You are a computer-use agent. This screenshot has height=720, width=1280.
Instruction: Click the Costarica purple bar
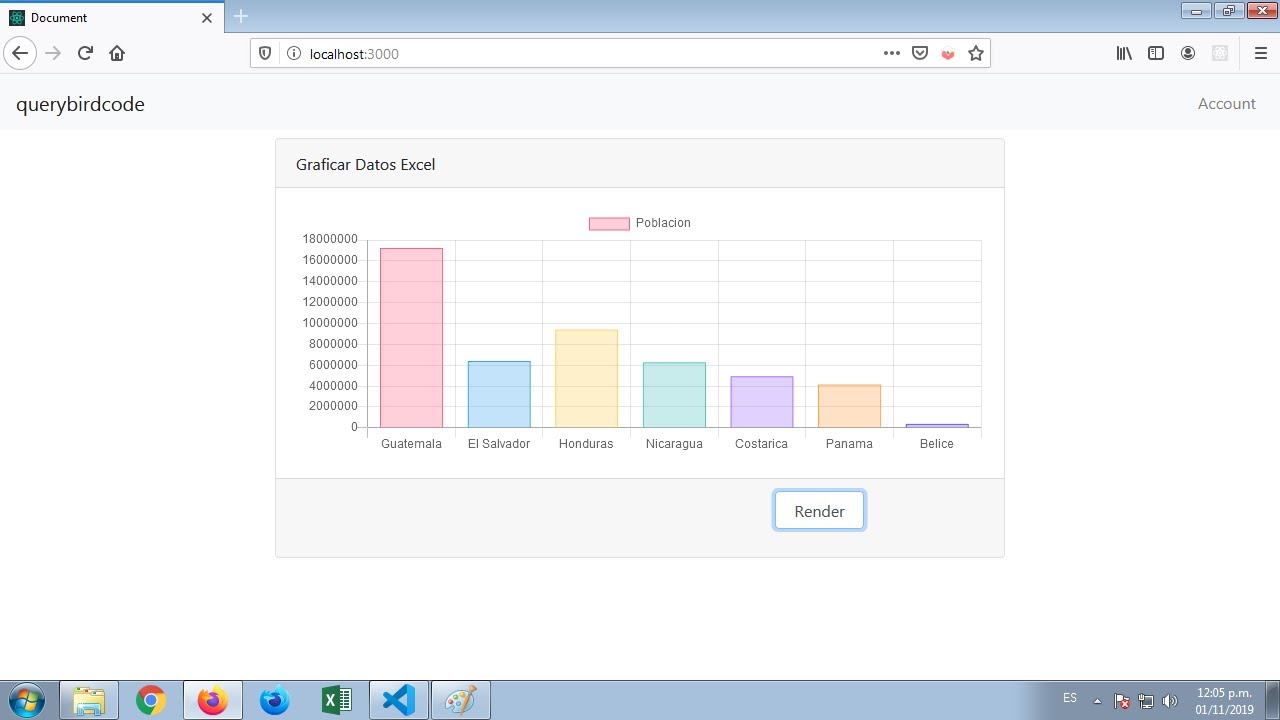(762, 402)
